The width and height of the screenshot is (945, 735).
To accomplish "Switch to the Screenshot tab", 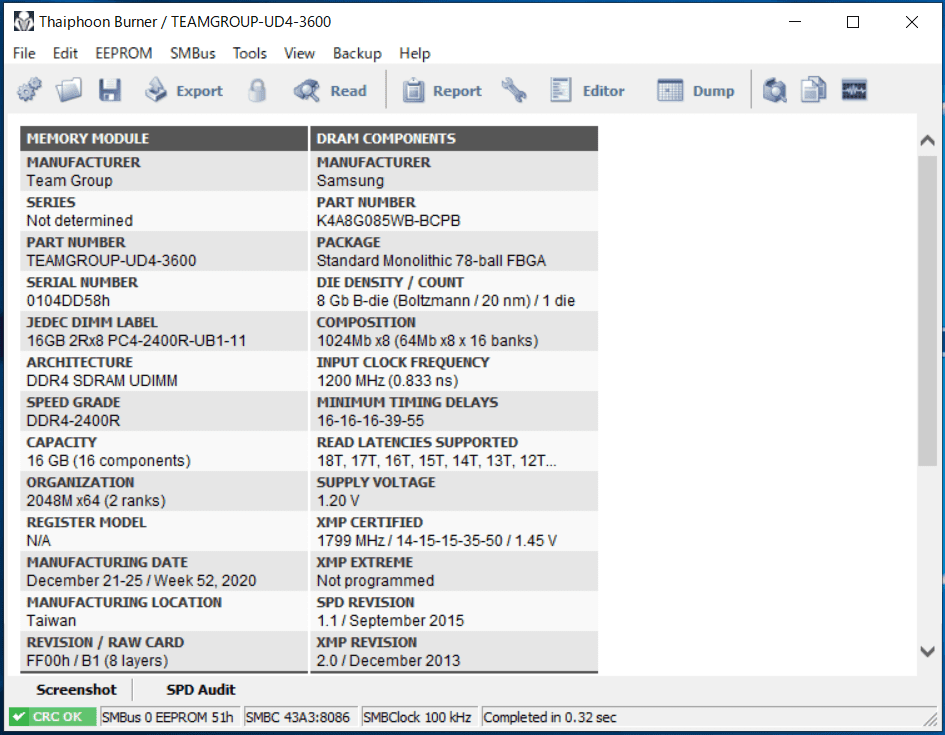I will click(x=77, y=690).
